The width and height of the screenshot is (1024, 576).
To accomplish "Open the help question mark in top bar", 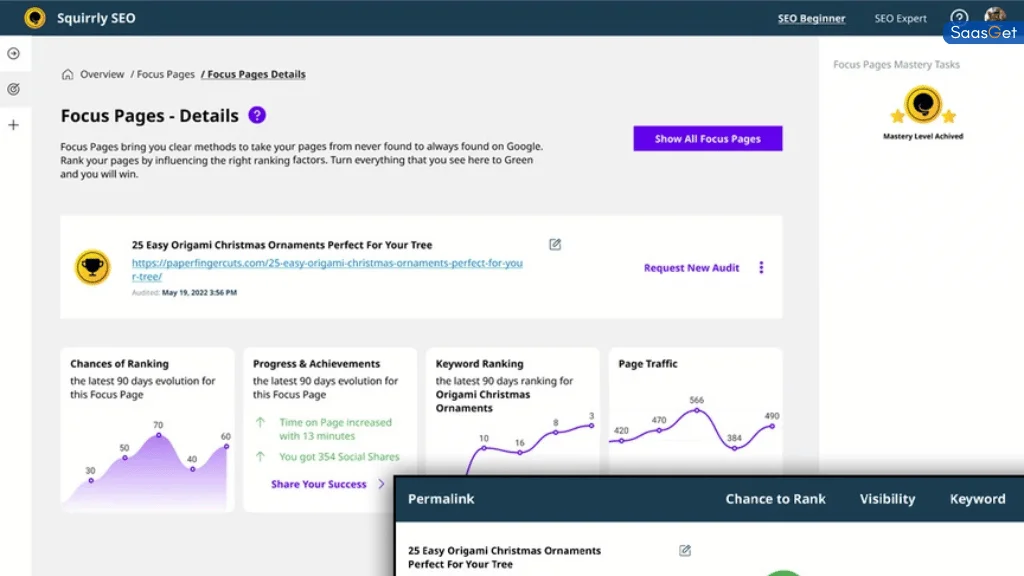I will tap(959, 18).
